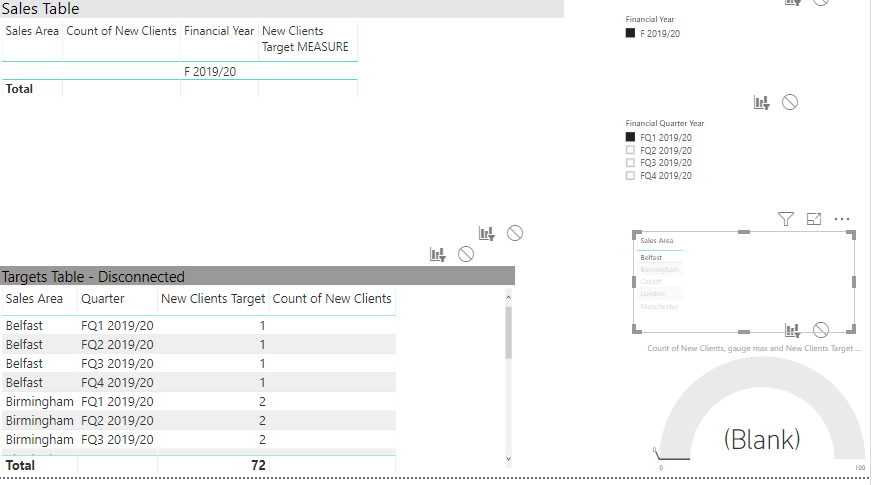Click filter interaction icon above Financial Quarter Year slicer
The height and width of the screenshot is (485, 877).
coord(761,102)
